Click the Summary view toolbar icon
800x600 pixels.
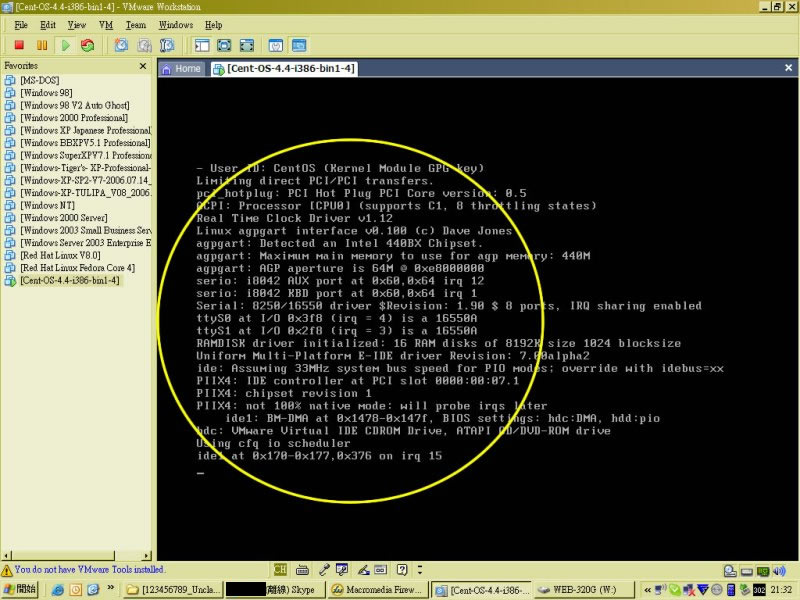pos(276,45)
